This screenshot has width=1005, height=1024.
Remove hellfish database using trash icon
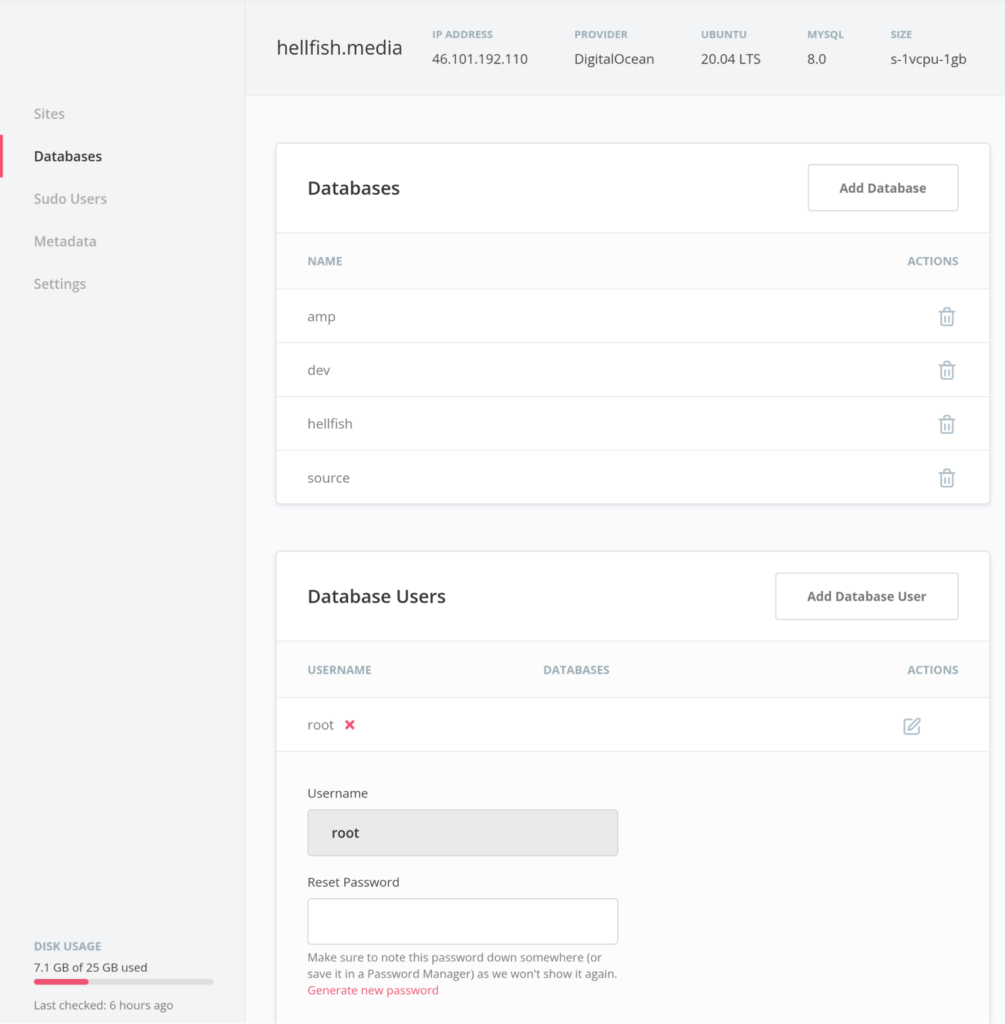pos(946,424)
